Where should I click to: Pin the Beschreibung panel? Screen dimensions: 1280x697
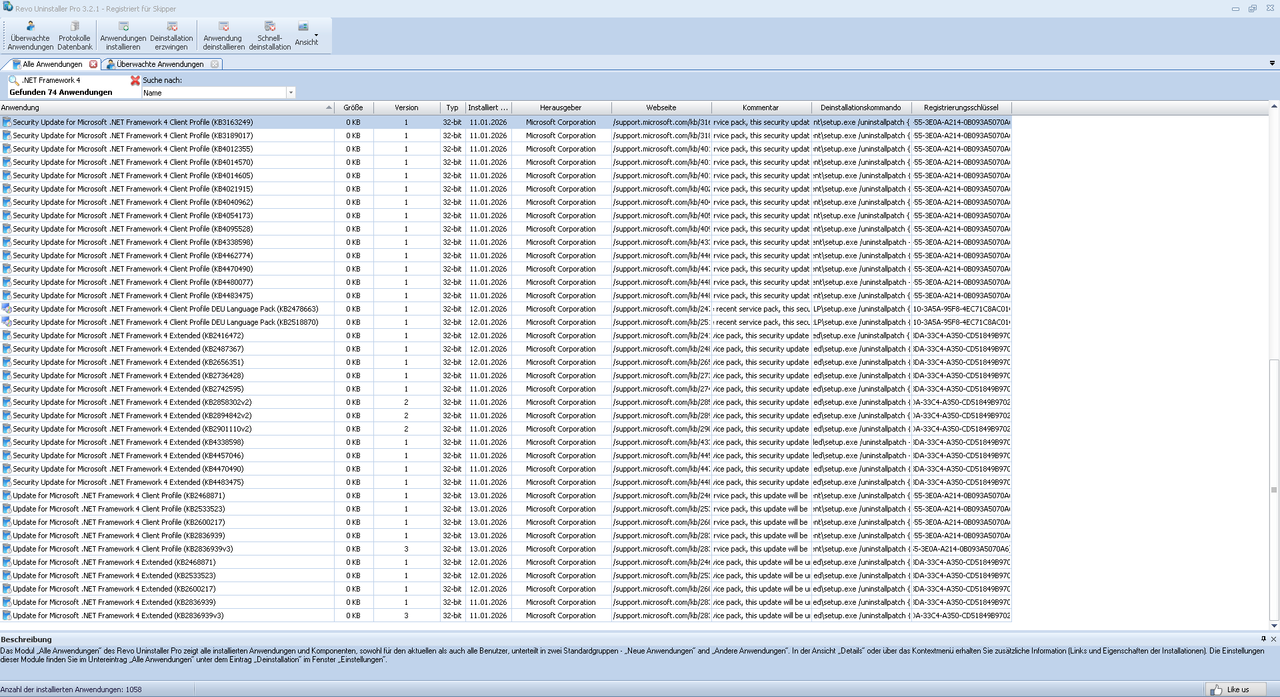1262,638
